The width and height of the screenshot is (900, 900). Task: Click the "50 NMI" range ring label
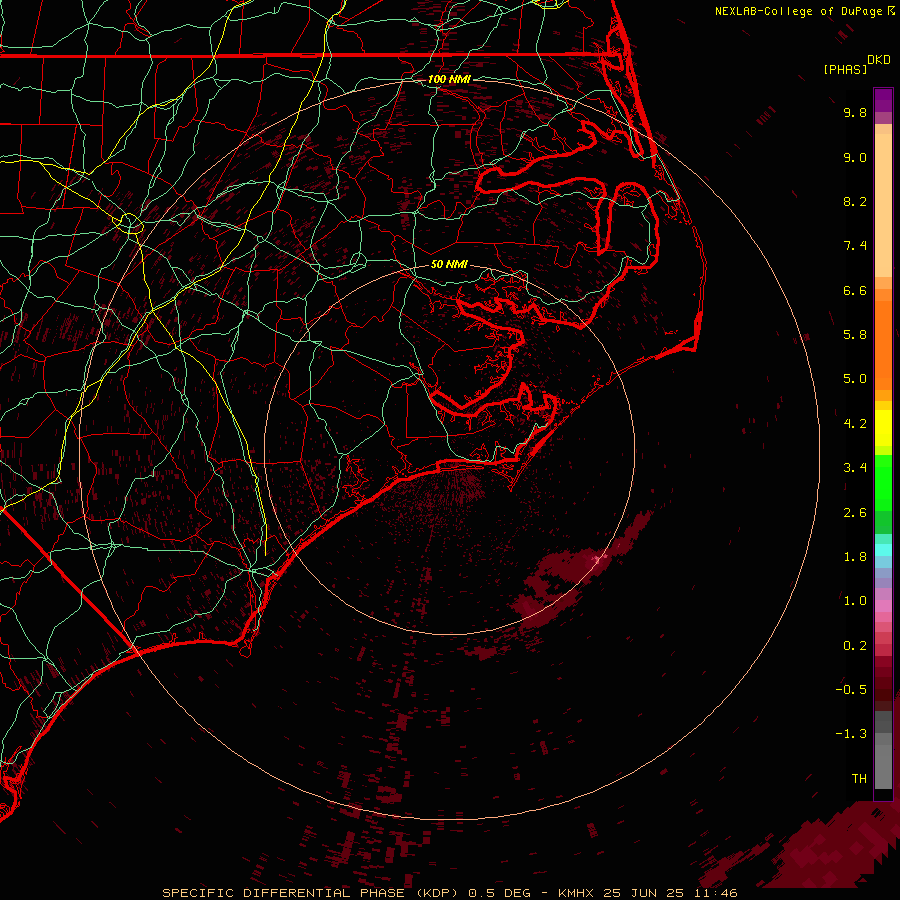point(449,264)
